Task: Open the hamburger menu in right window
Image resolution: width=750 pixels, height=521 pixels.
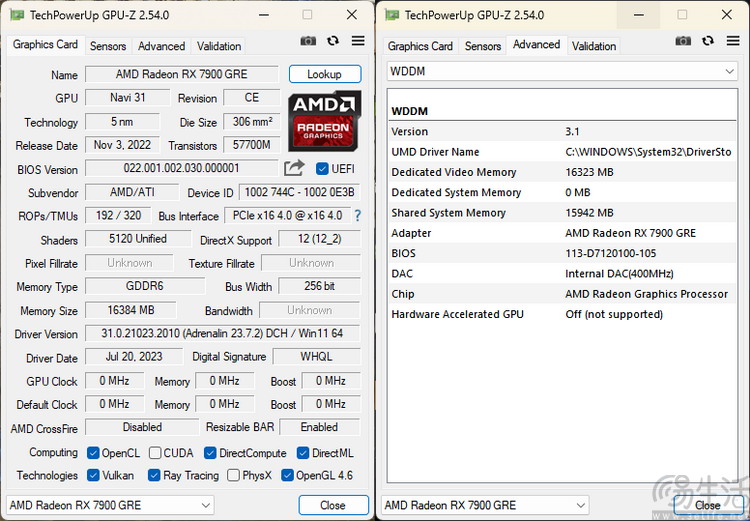Action: click(x=732, y=42)
